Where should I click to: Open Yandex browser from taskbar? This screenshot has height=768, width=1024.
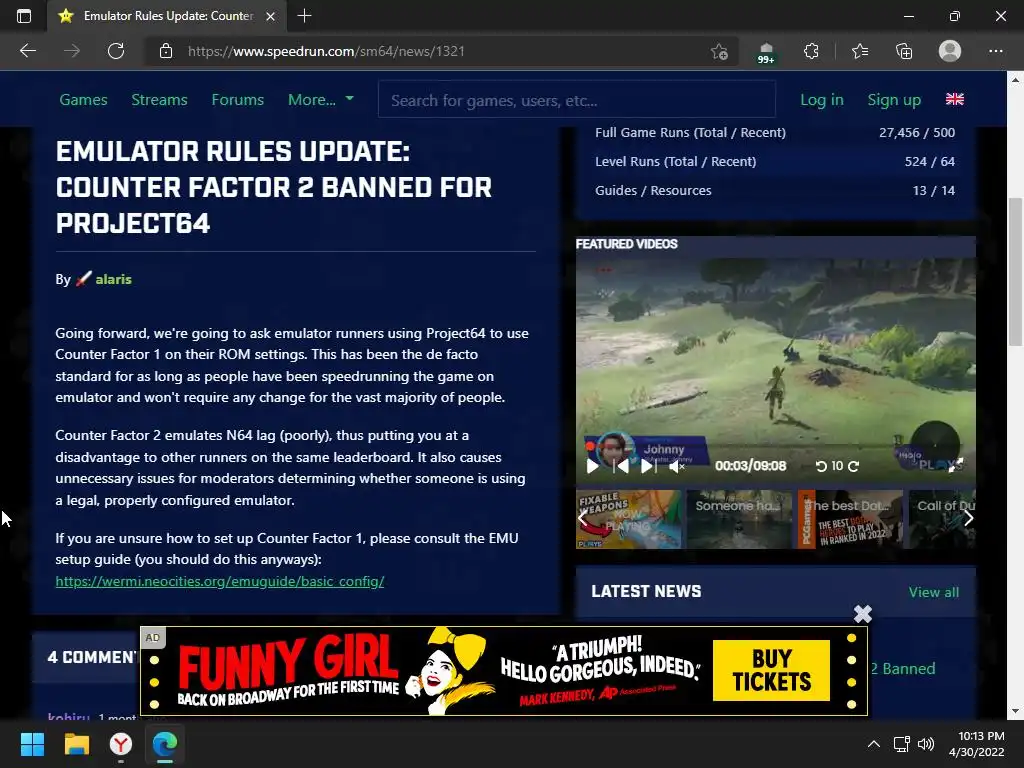tap(121, 744)
